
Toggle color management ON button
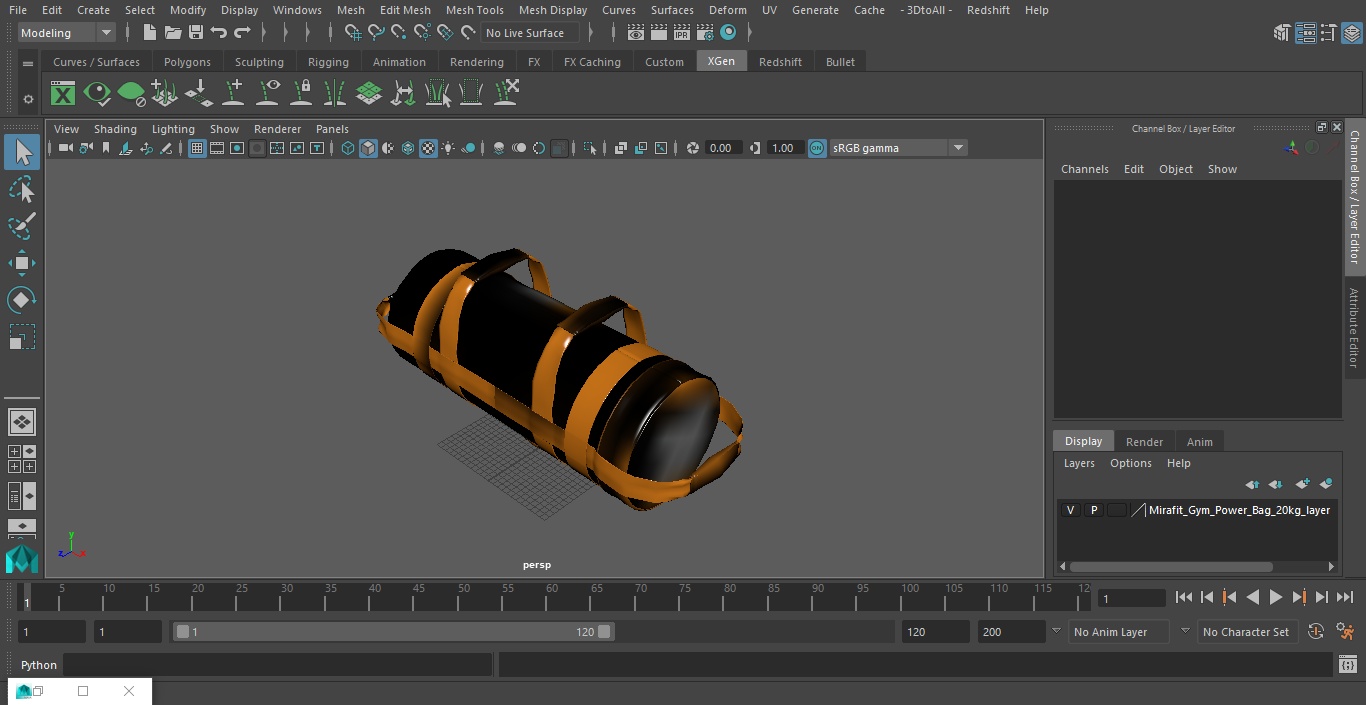click(817, 148)
